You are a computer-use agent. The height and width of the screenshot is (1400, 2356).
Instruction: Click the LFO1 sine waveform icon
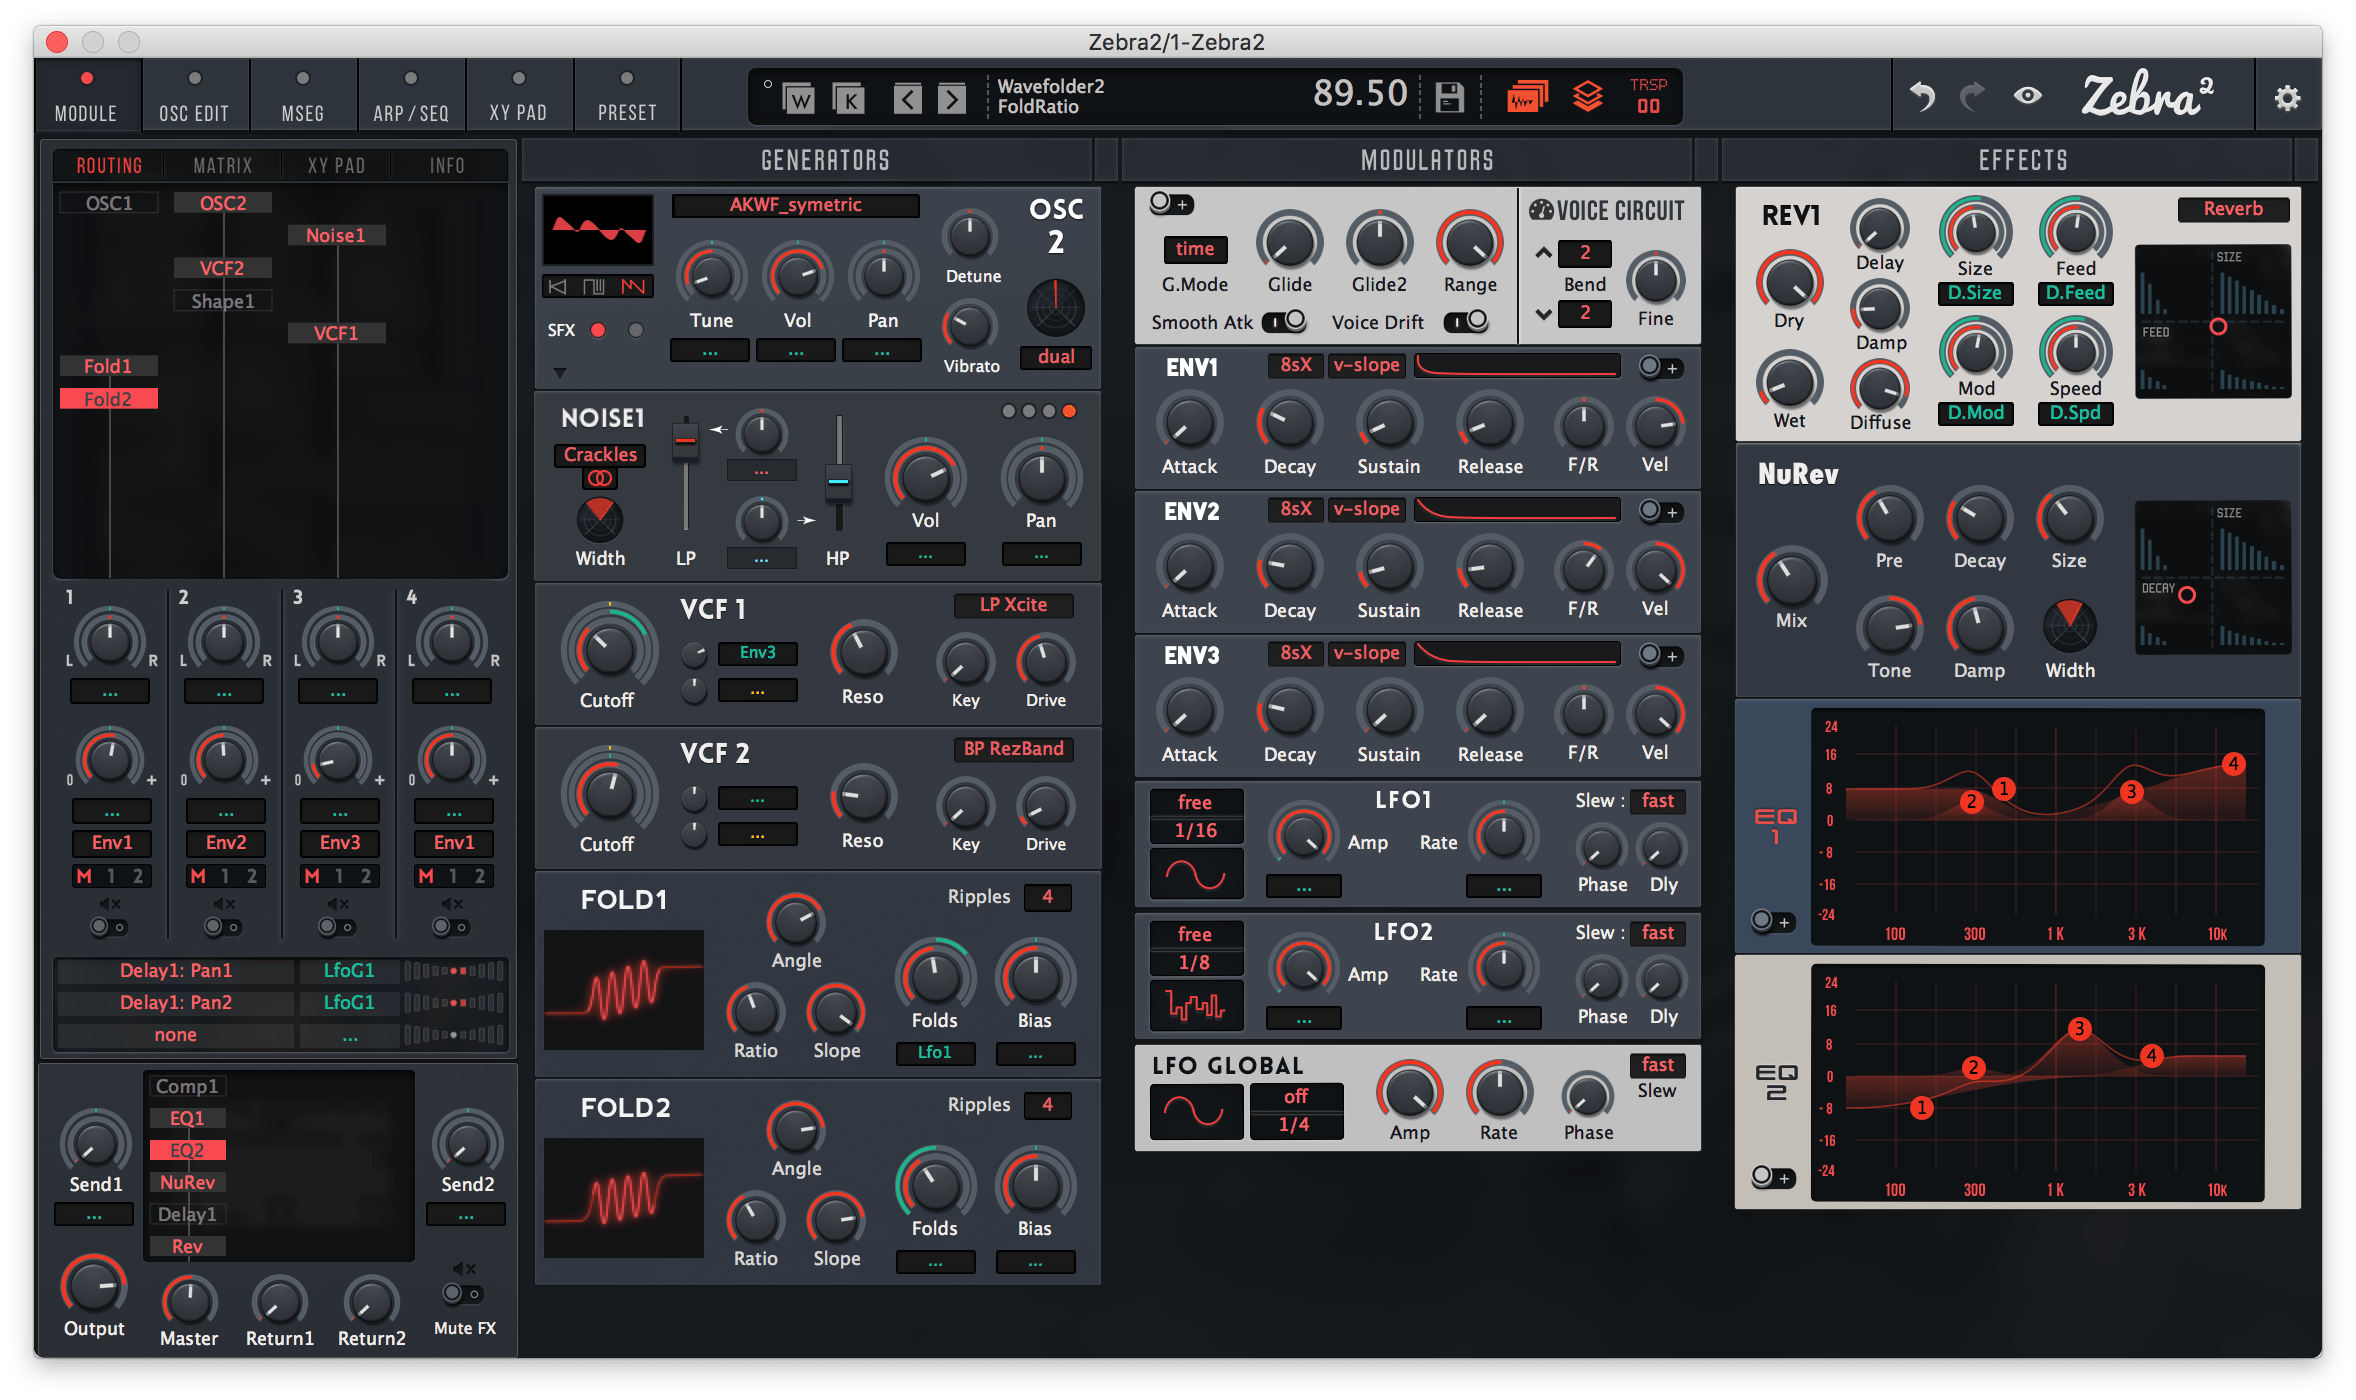(x=1196, y=875)
